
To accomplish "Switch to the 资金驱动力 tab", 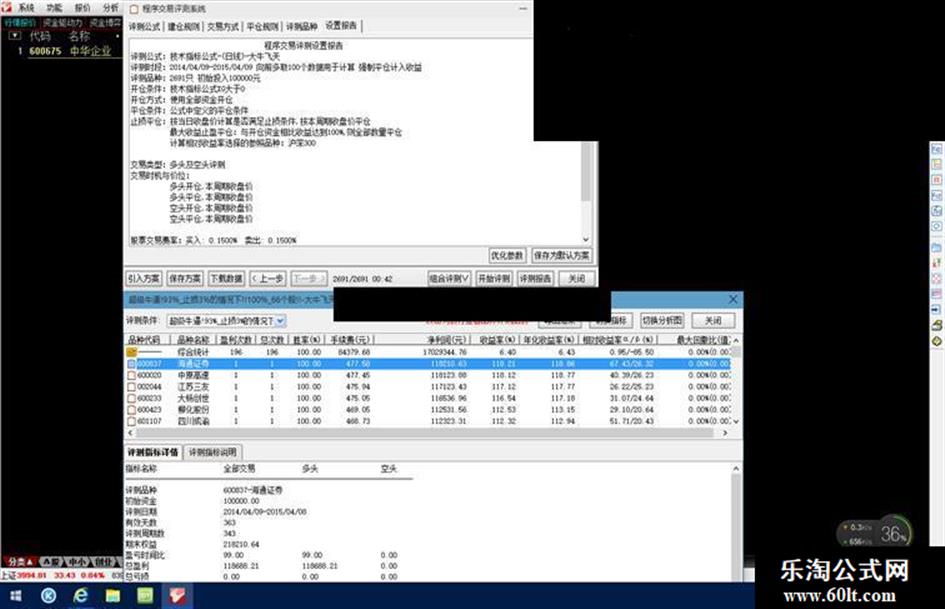I will tap(63, 22).
